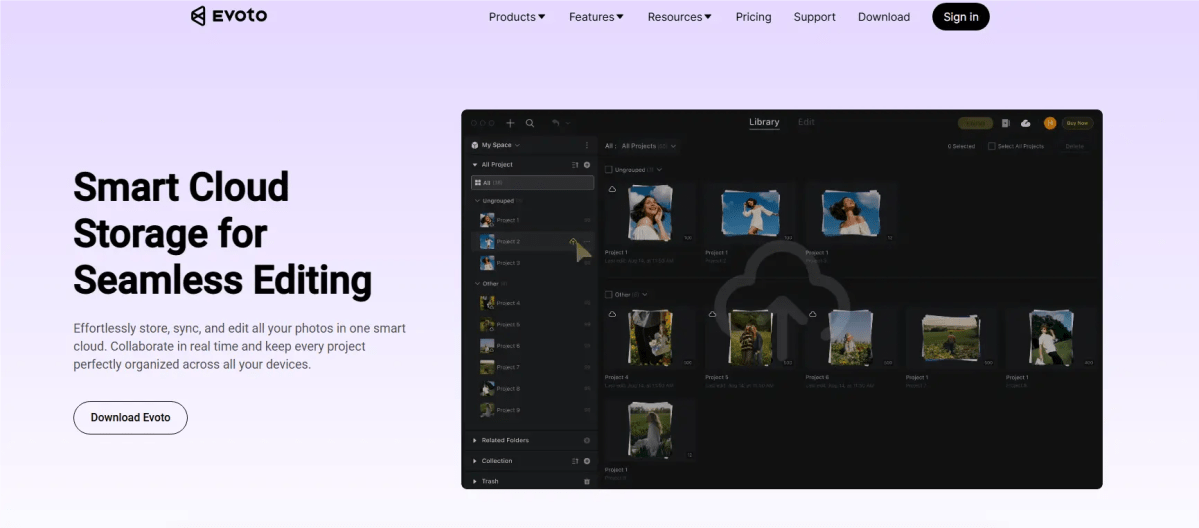Click the cloud icon on the Project 6 grid card

[x=812, y=314]
